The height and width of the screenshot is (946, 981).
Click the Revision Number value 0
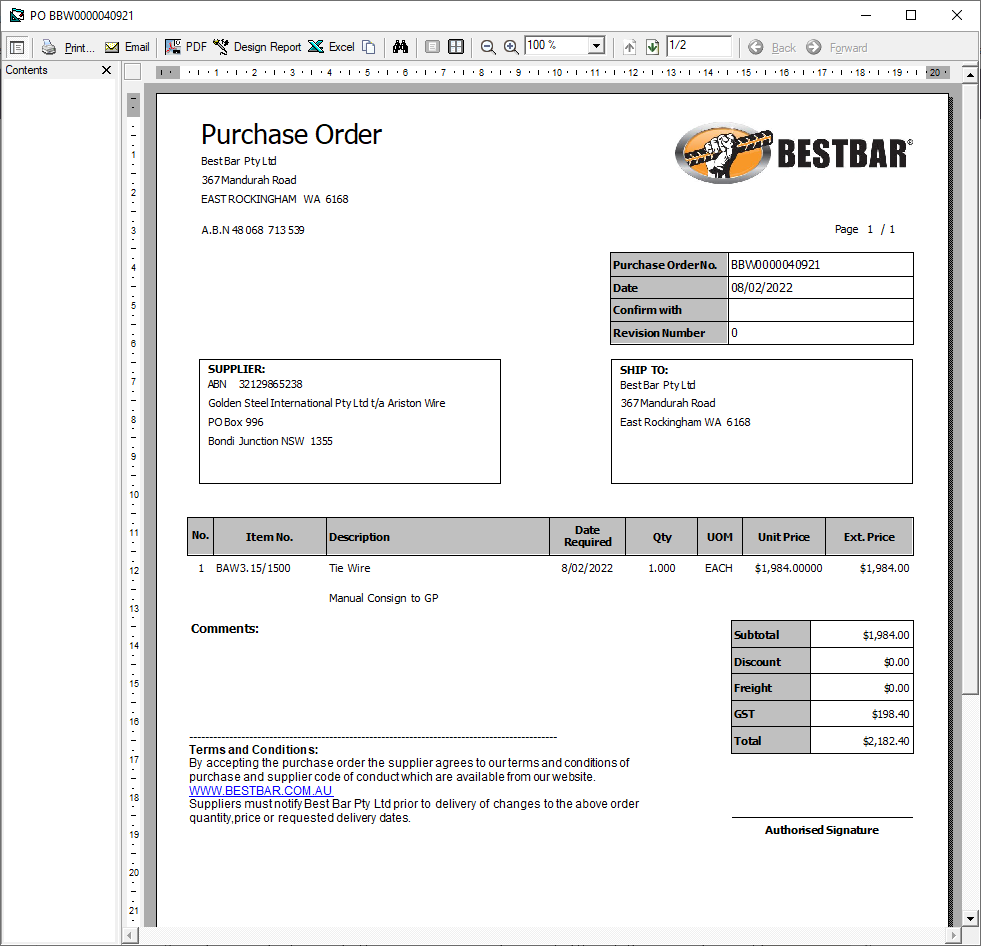[734, 333]
